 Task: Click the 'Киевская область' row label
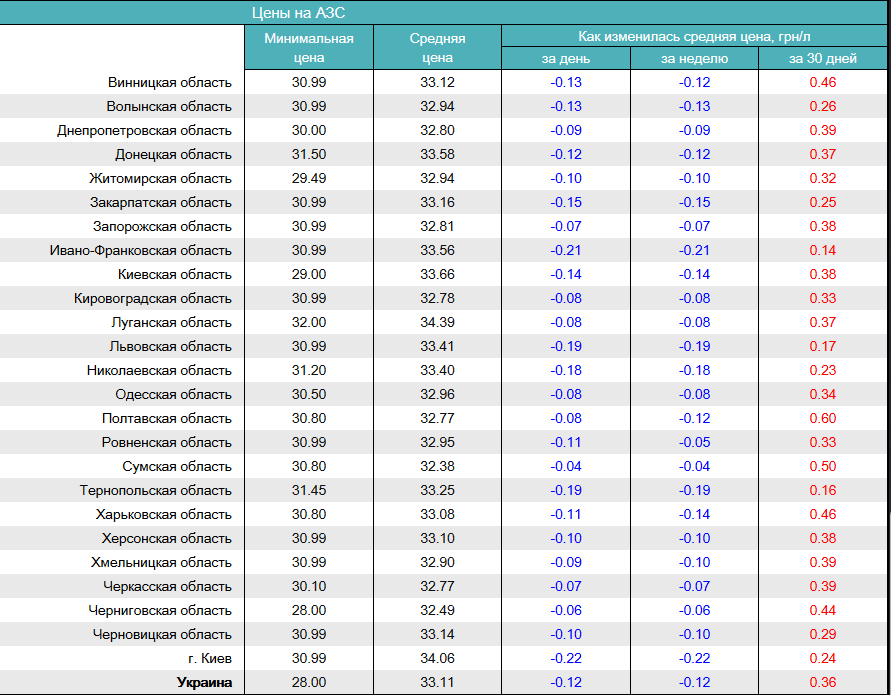[x=174, y=274]
